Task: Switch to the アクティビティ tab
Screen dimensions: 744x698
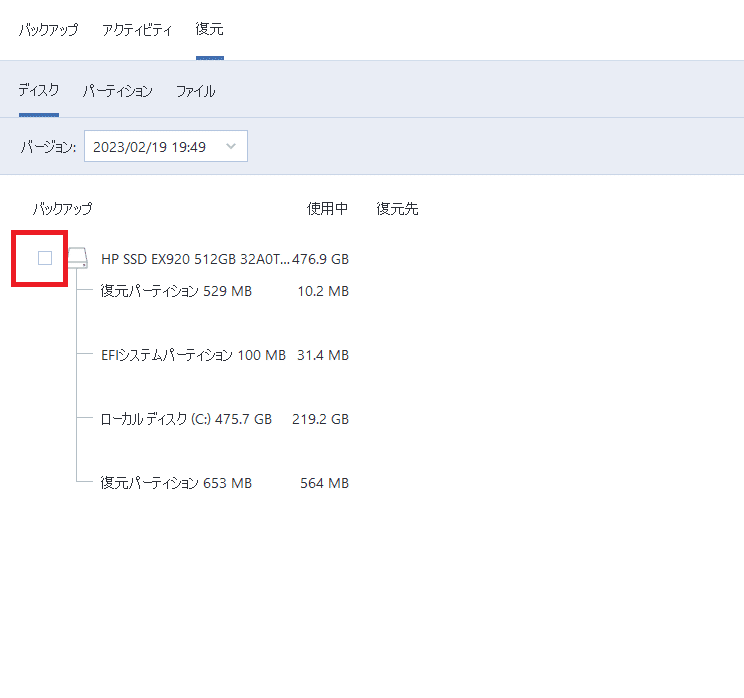Action: tap(137, 30)
